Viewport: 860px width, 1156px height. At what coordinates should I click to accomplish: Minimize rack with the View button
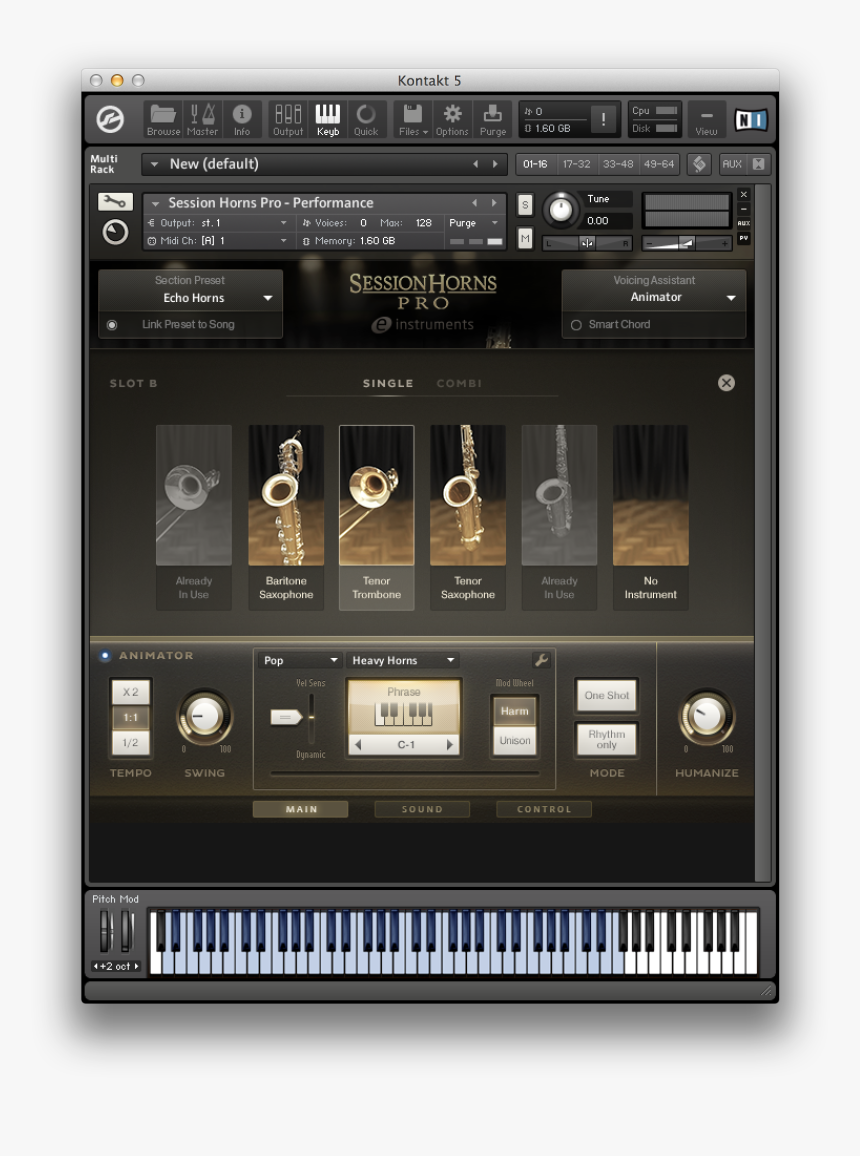(706, 121)
